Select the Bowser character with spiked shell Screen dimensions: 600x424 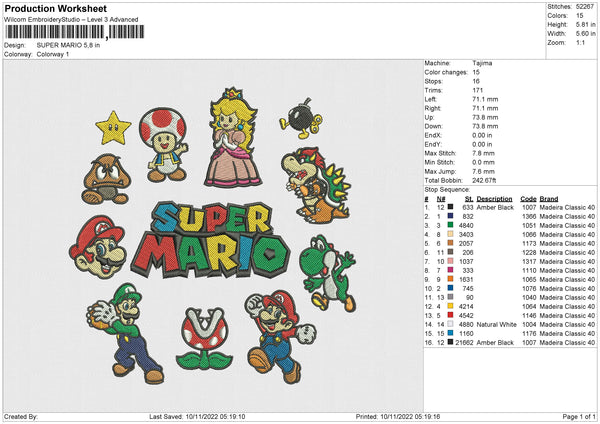pyautogui.click(x=316, y=185)
